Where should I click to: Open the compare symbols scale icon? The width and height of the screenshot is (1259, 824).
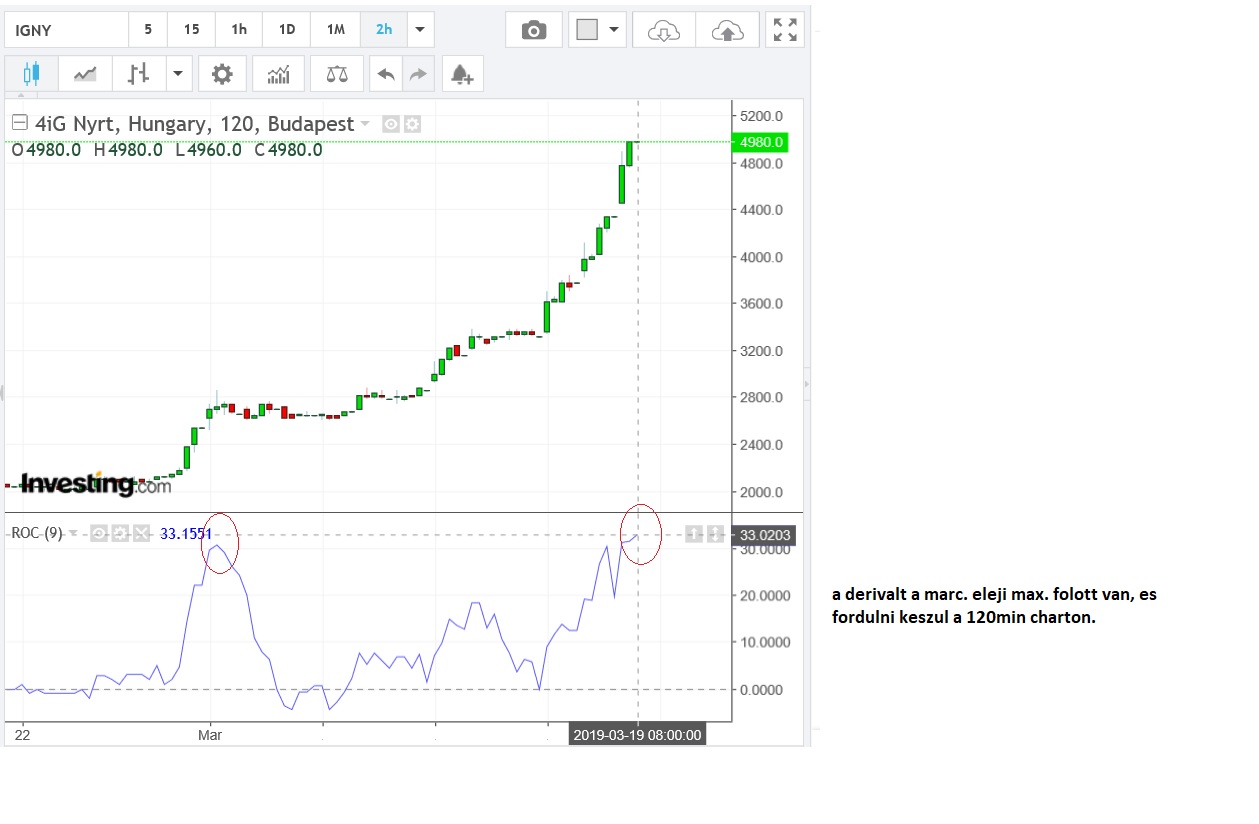337,73
